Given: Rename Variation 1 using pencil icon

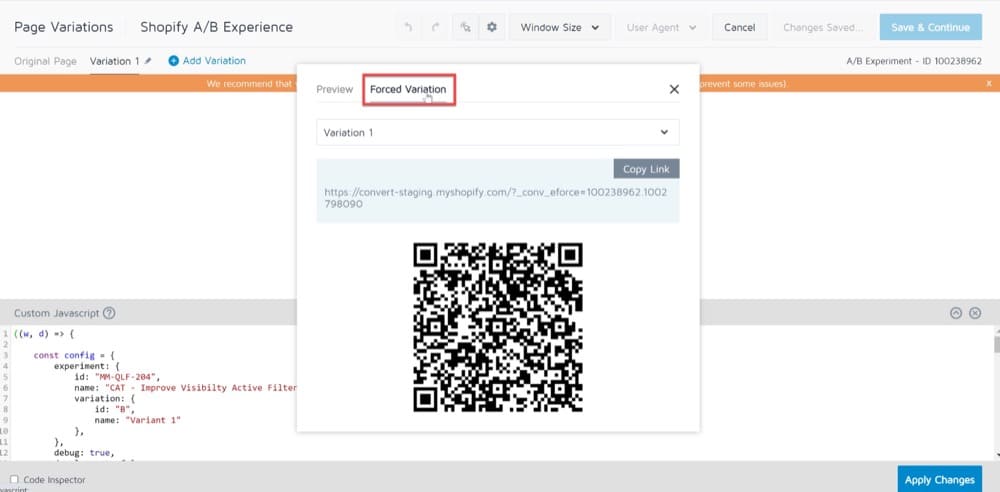Looking at the screenshot, I should coord(148,61).
